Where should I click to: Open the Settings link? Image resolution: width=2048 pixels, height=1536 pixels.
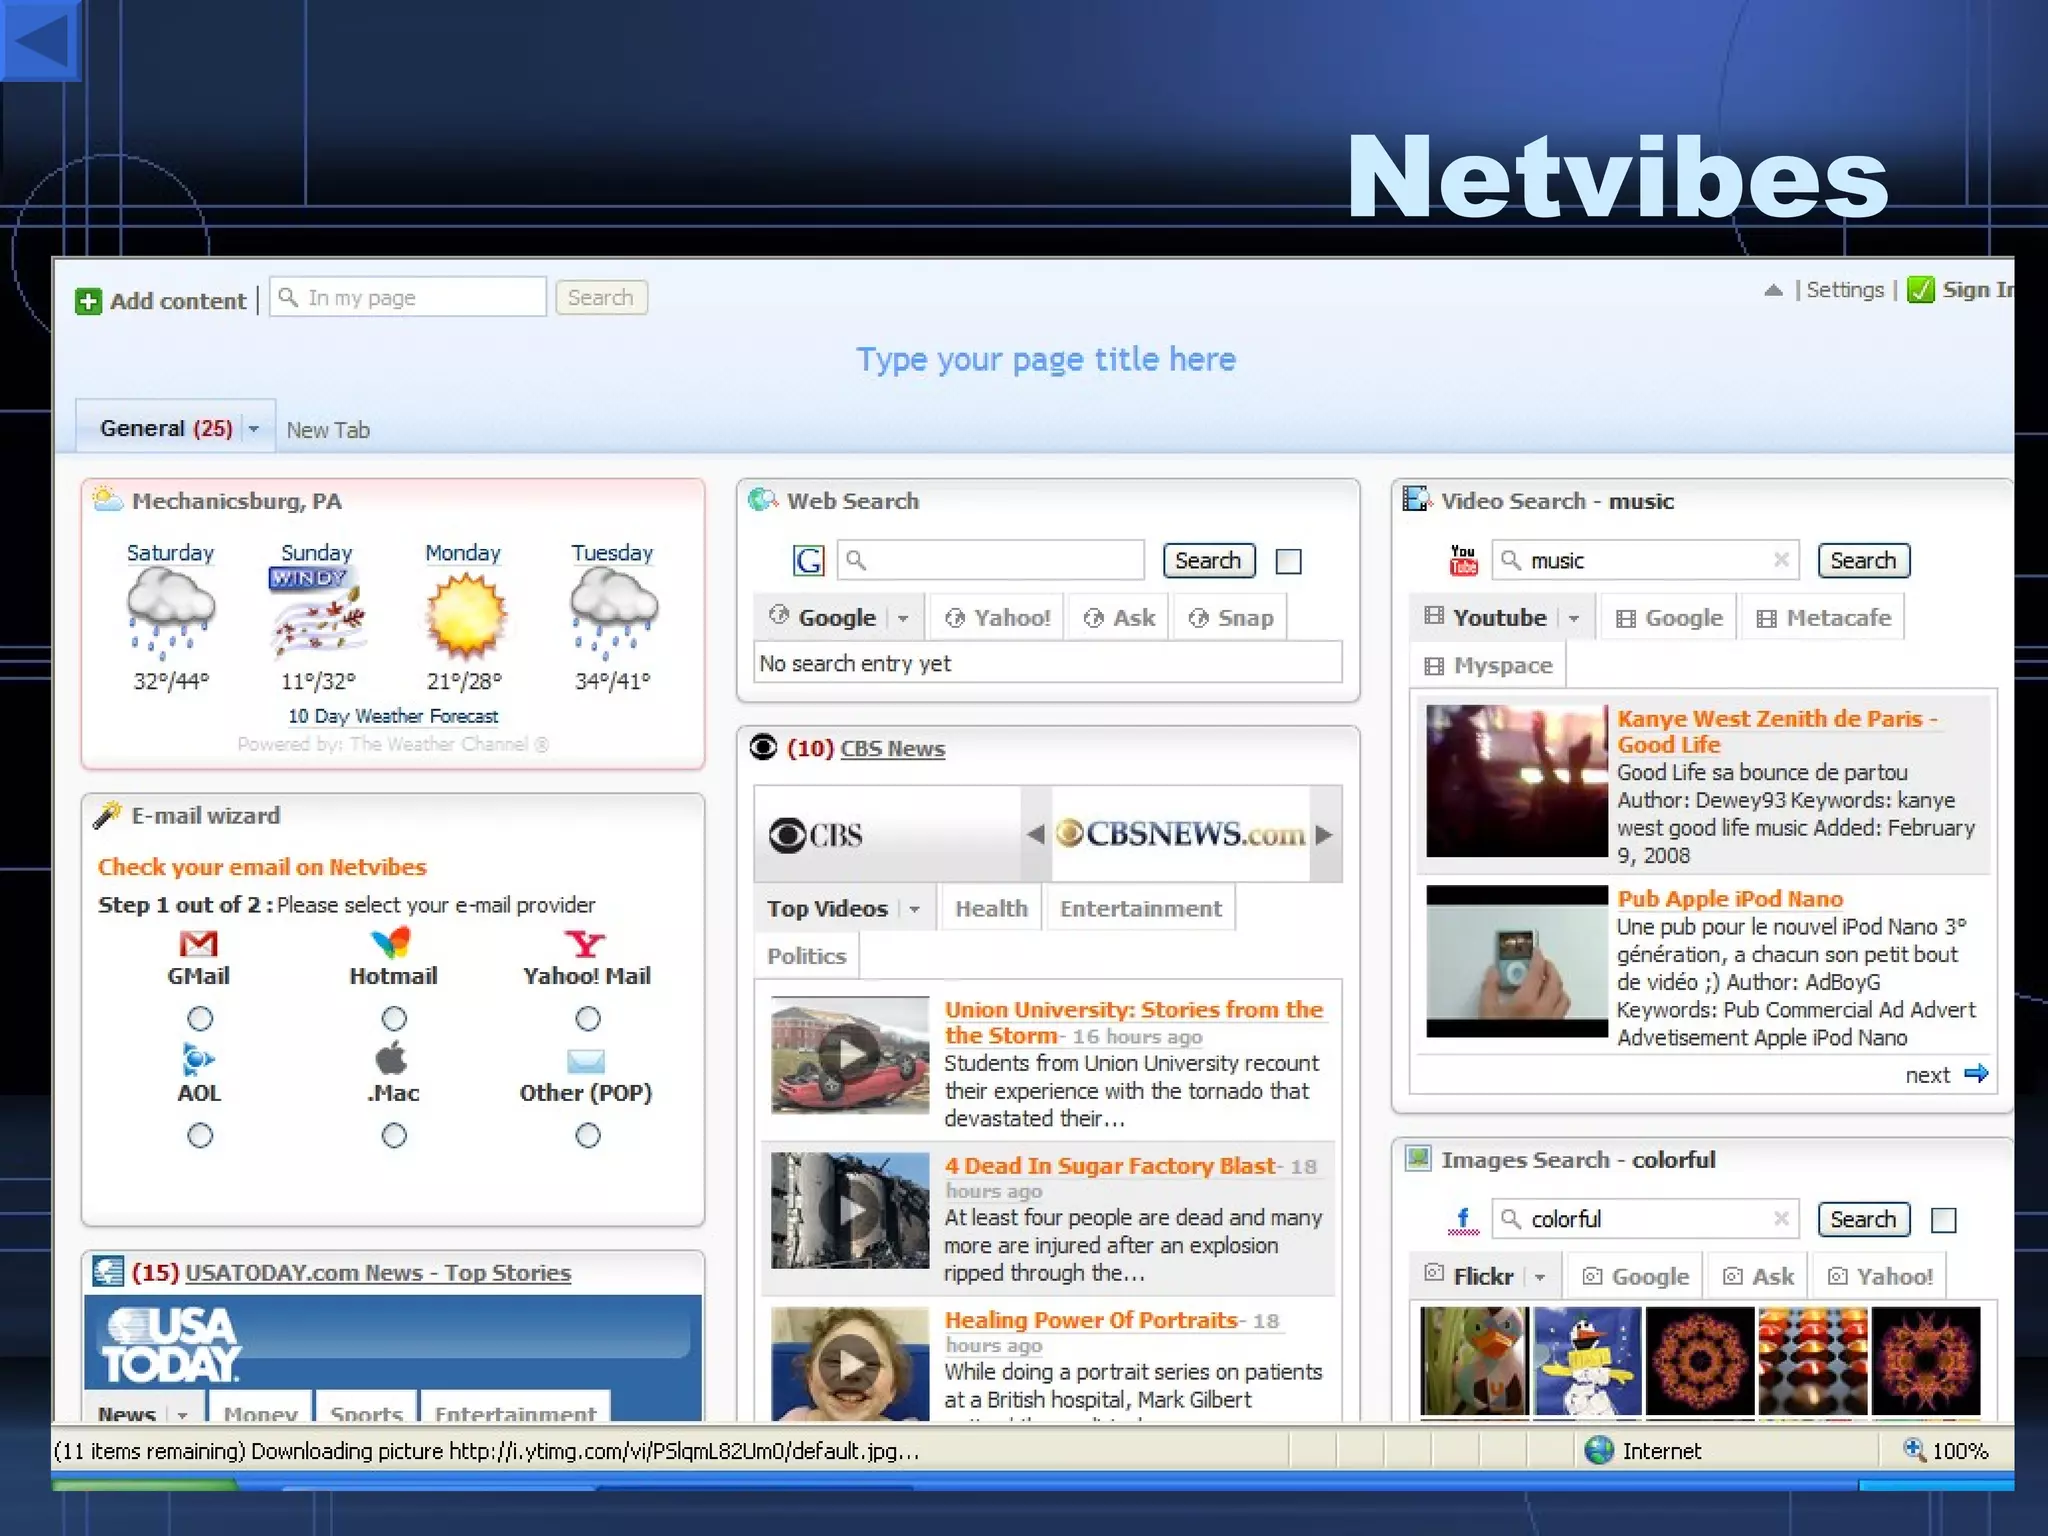[1844, 290]
